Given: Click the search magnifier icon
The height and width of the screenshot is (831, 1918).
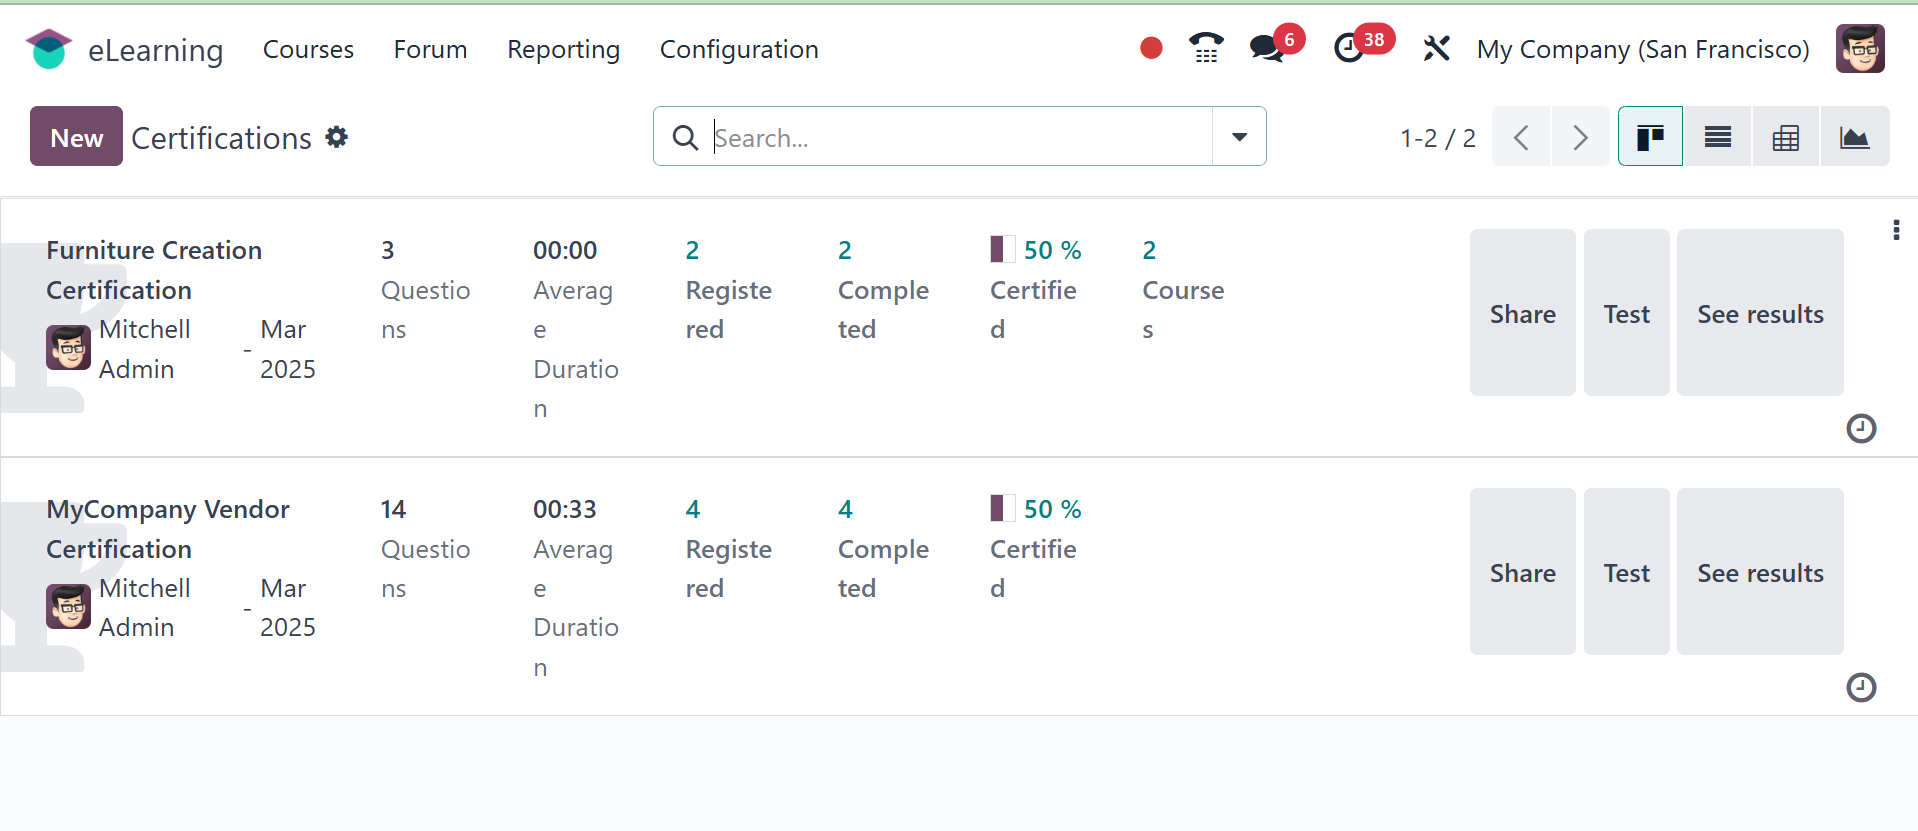Looking at the screenshot, I should (x=685, y=137).
